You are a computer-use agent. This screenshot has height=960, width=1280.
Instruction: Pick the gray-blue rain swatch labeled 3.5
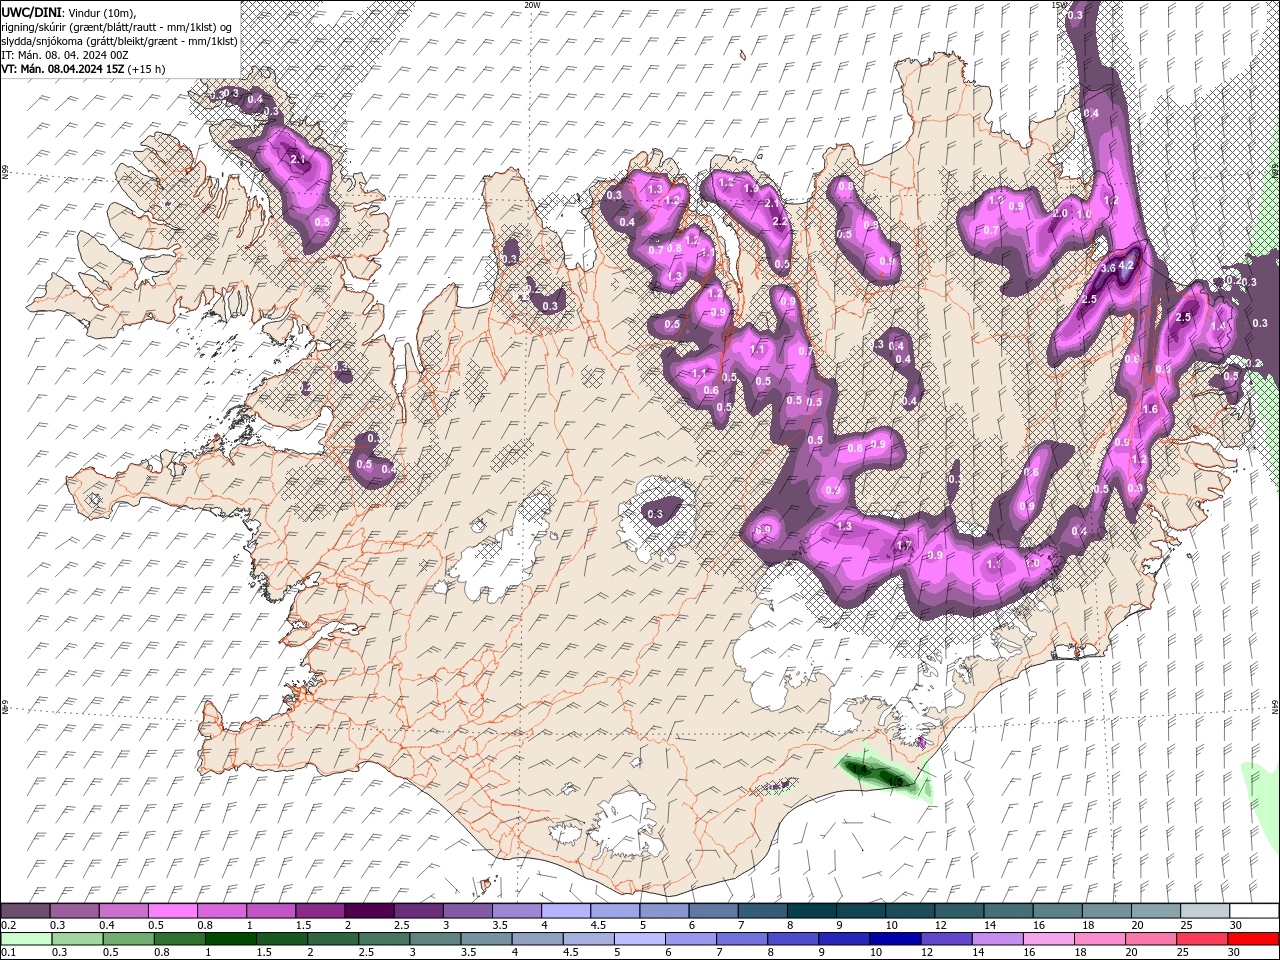pos(486,938)
